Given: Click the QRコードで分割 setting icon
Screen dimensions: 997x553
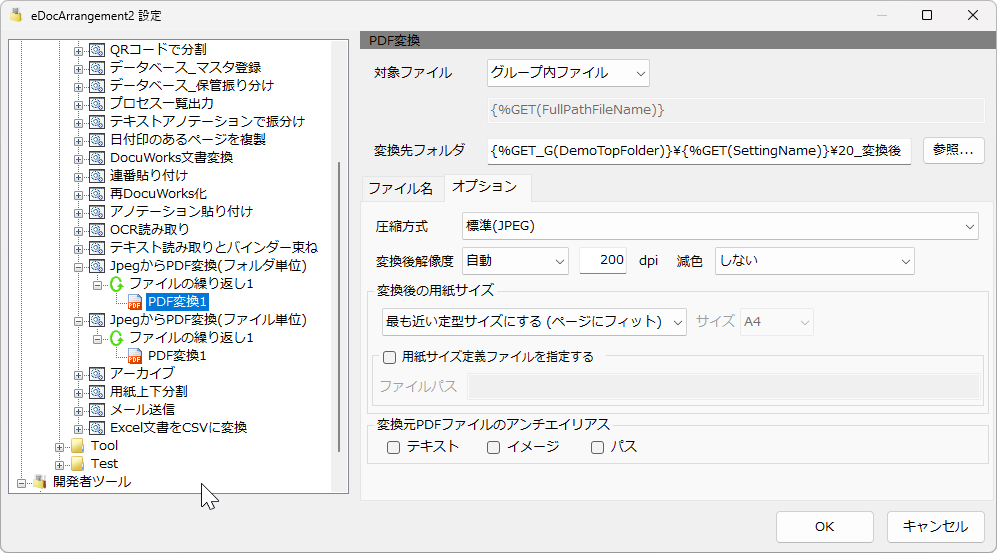Looking at the screenshot, I should click(97, 50).
